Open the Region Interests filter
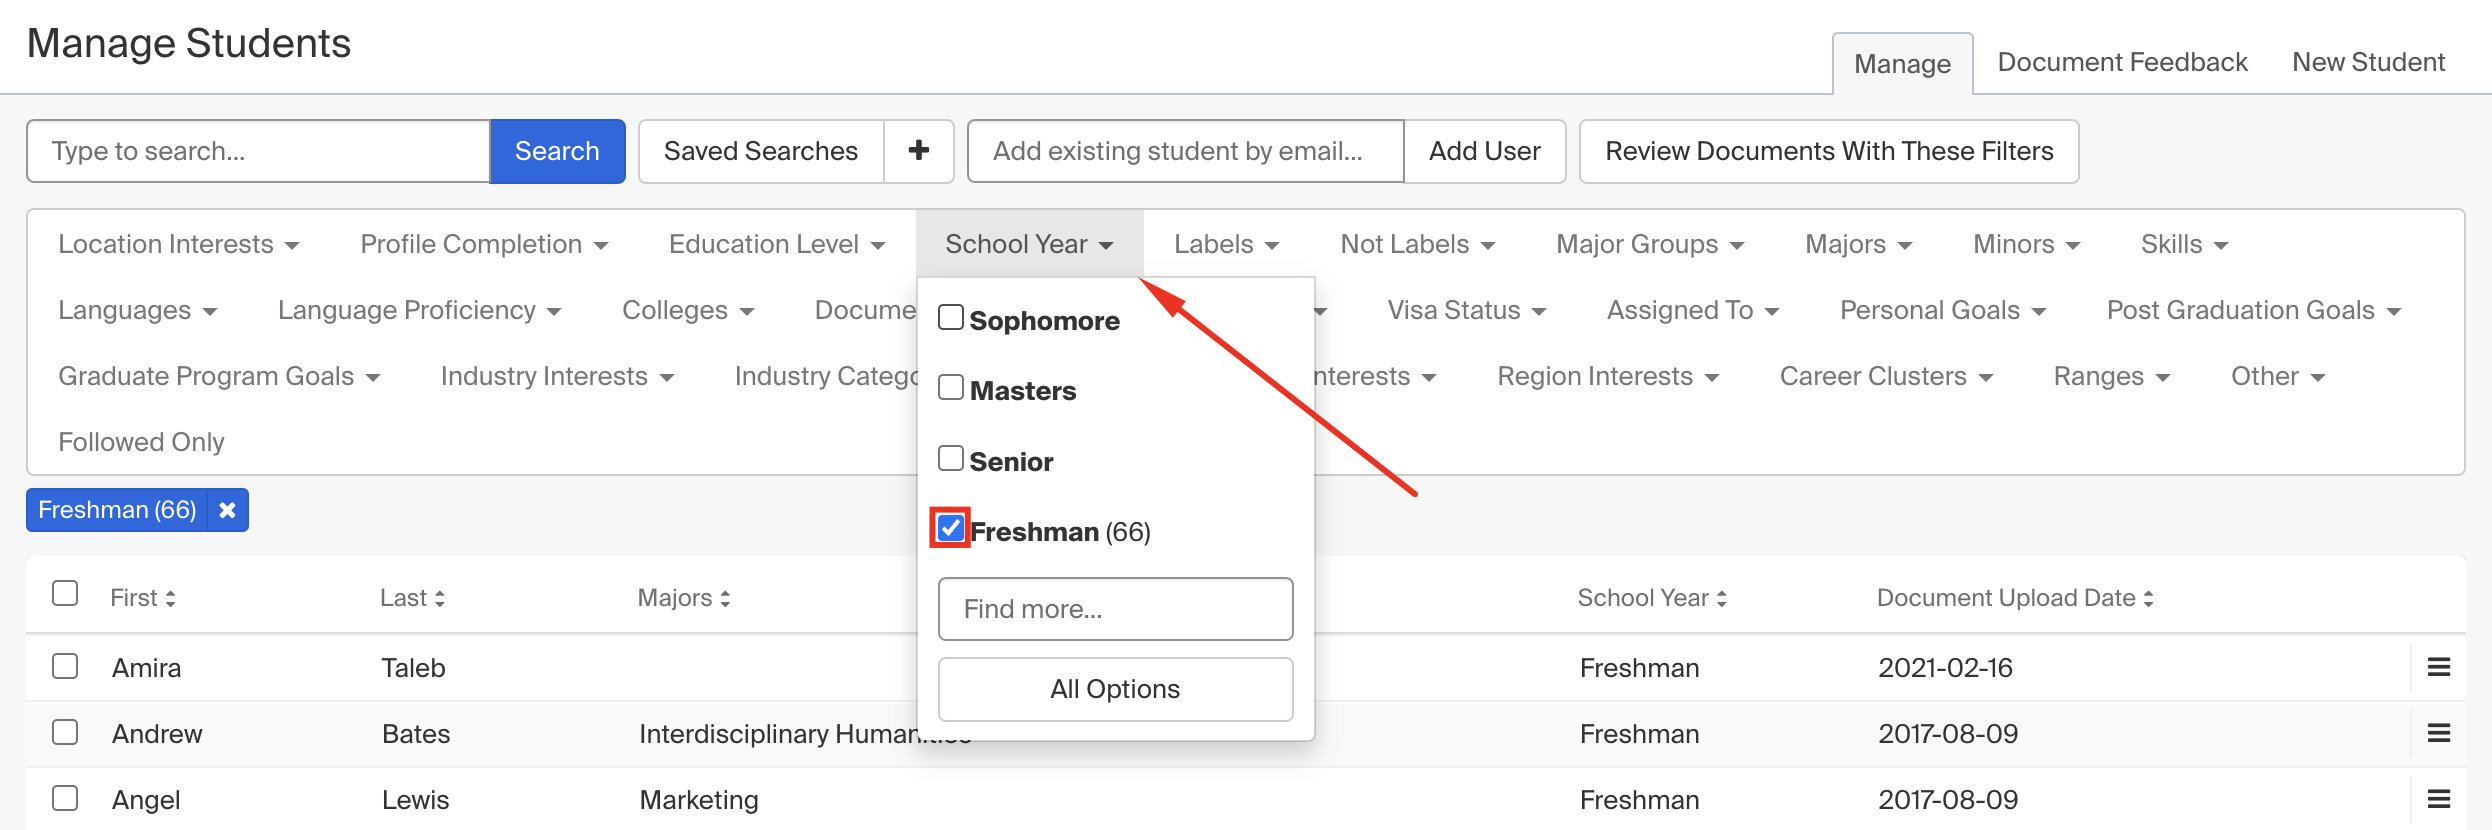 point(1608,376)
